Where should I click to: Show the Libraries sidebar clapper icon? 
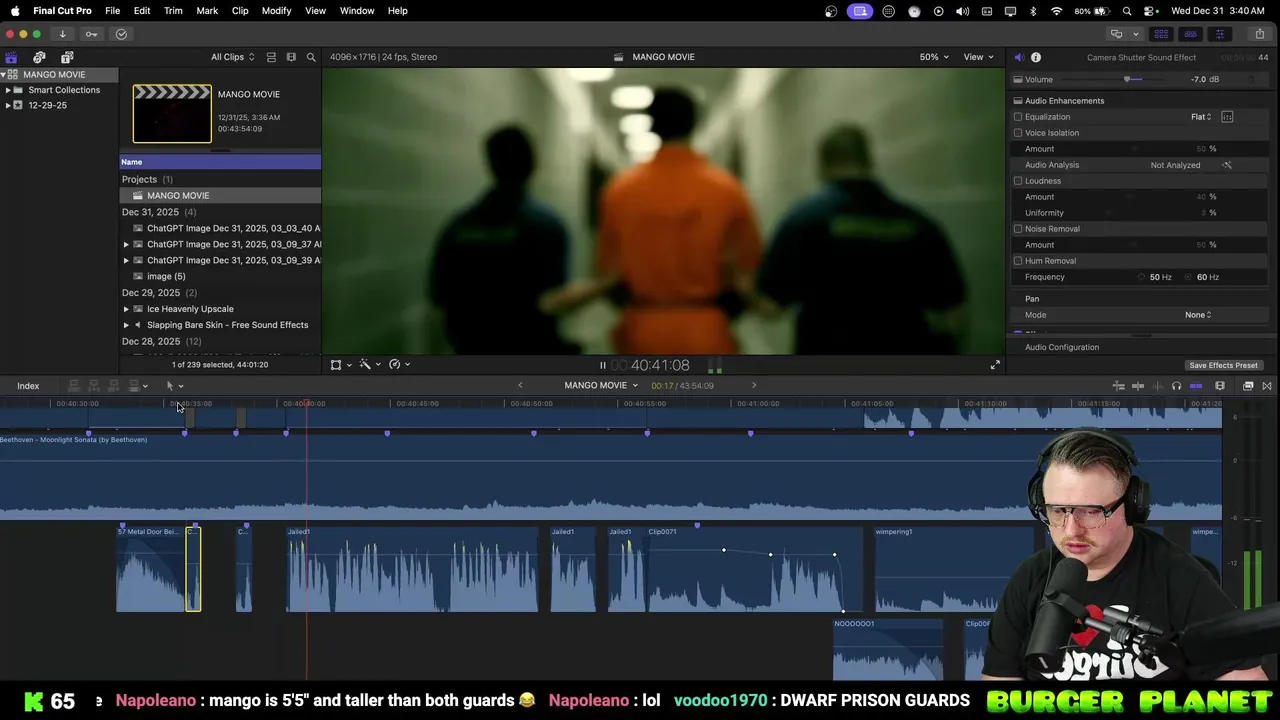pyautogui.click(x=11, y=57)
